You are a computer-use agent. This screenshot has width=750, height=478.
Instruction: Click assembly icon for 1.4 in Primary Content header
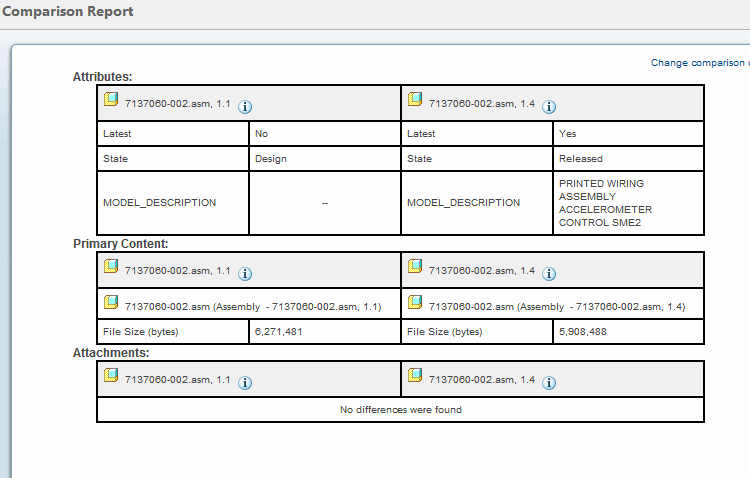[415, 266]
